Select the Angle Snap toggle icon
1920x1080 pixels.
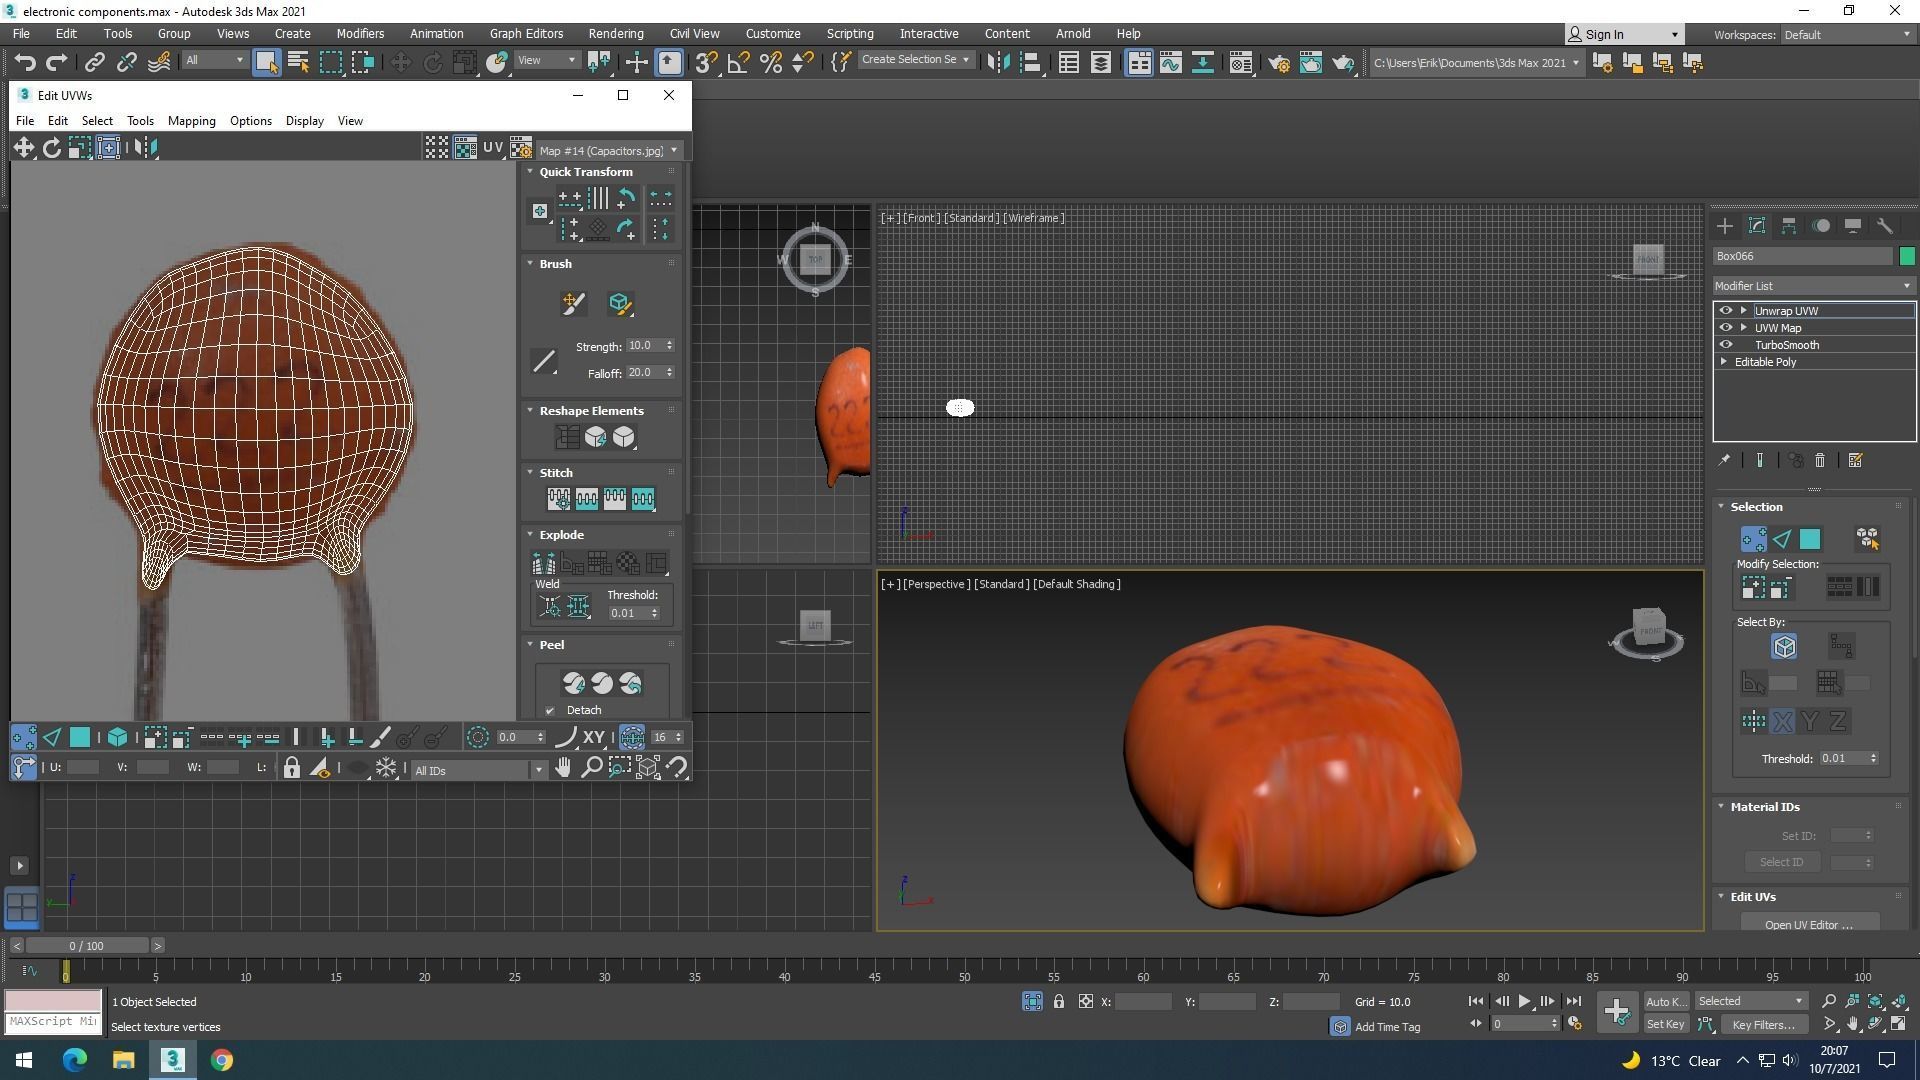[739, 63]
